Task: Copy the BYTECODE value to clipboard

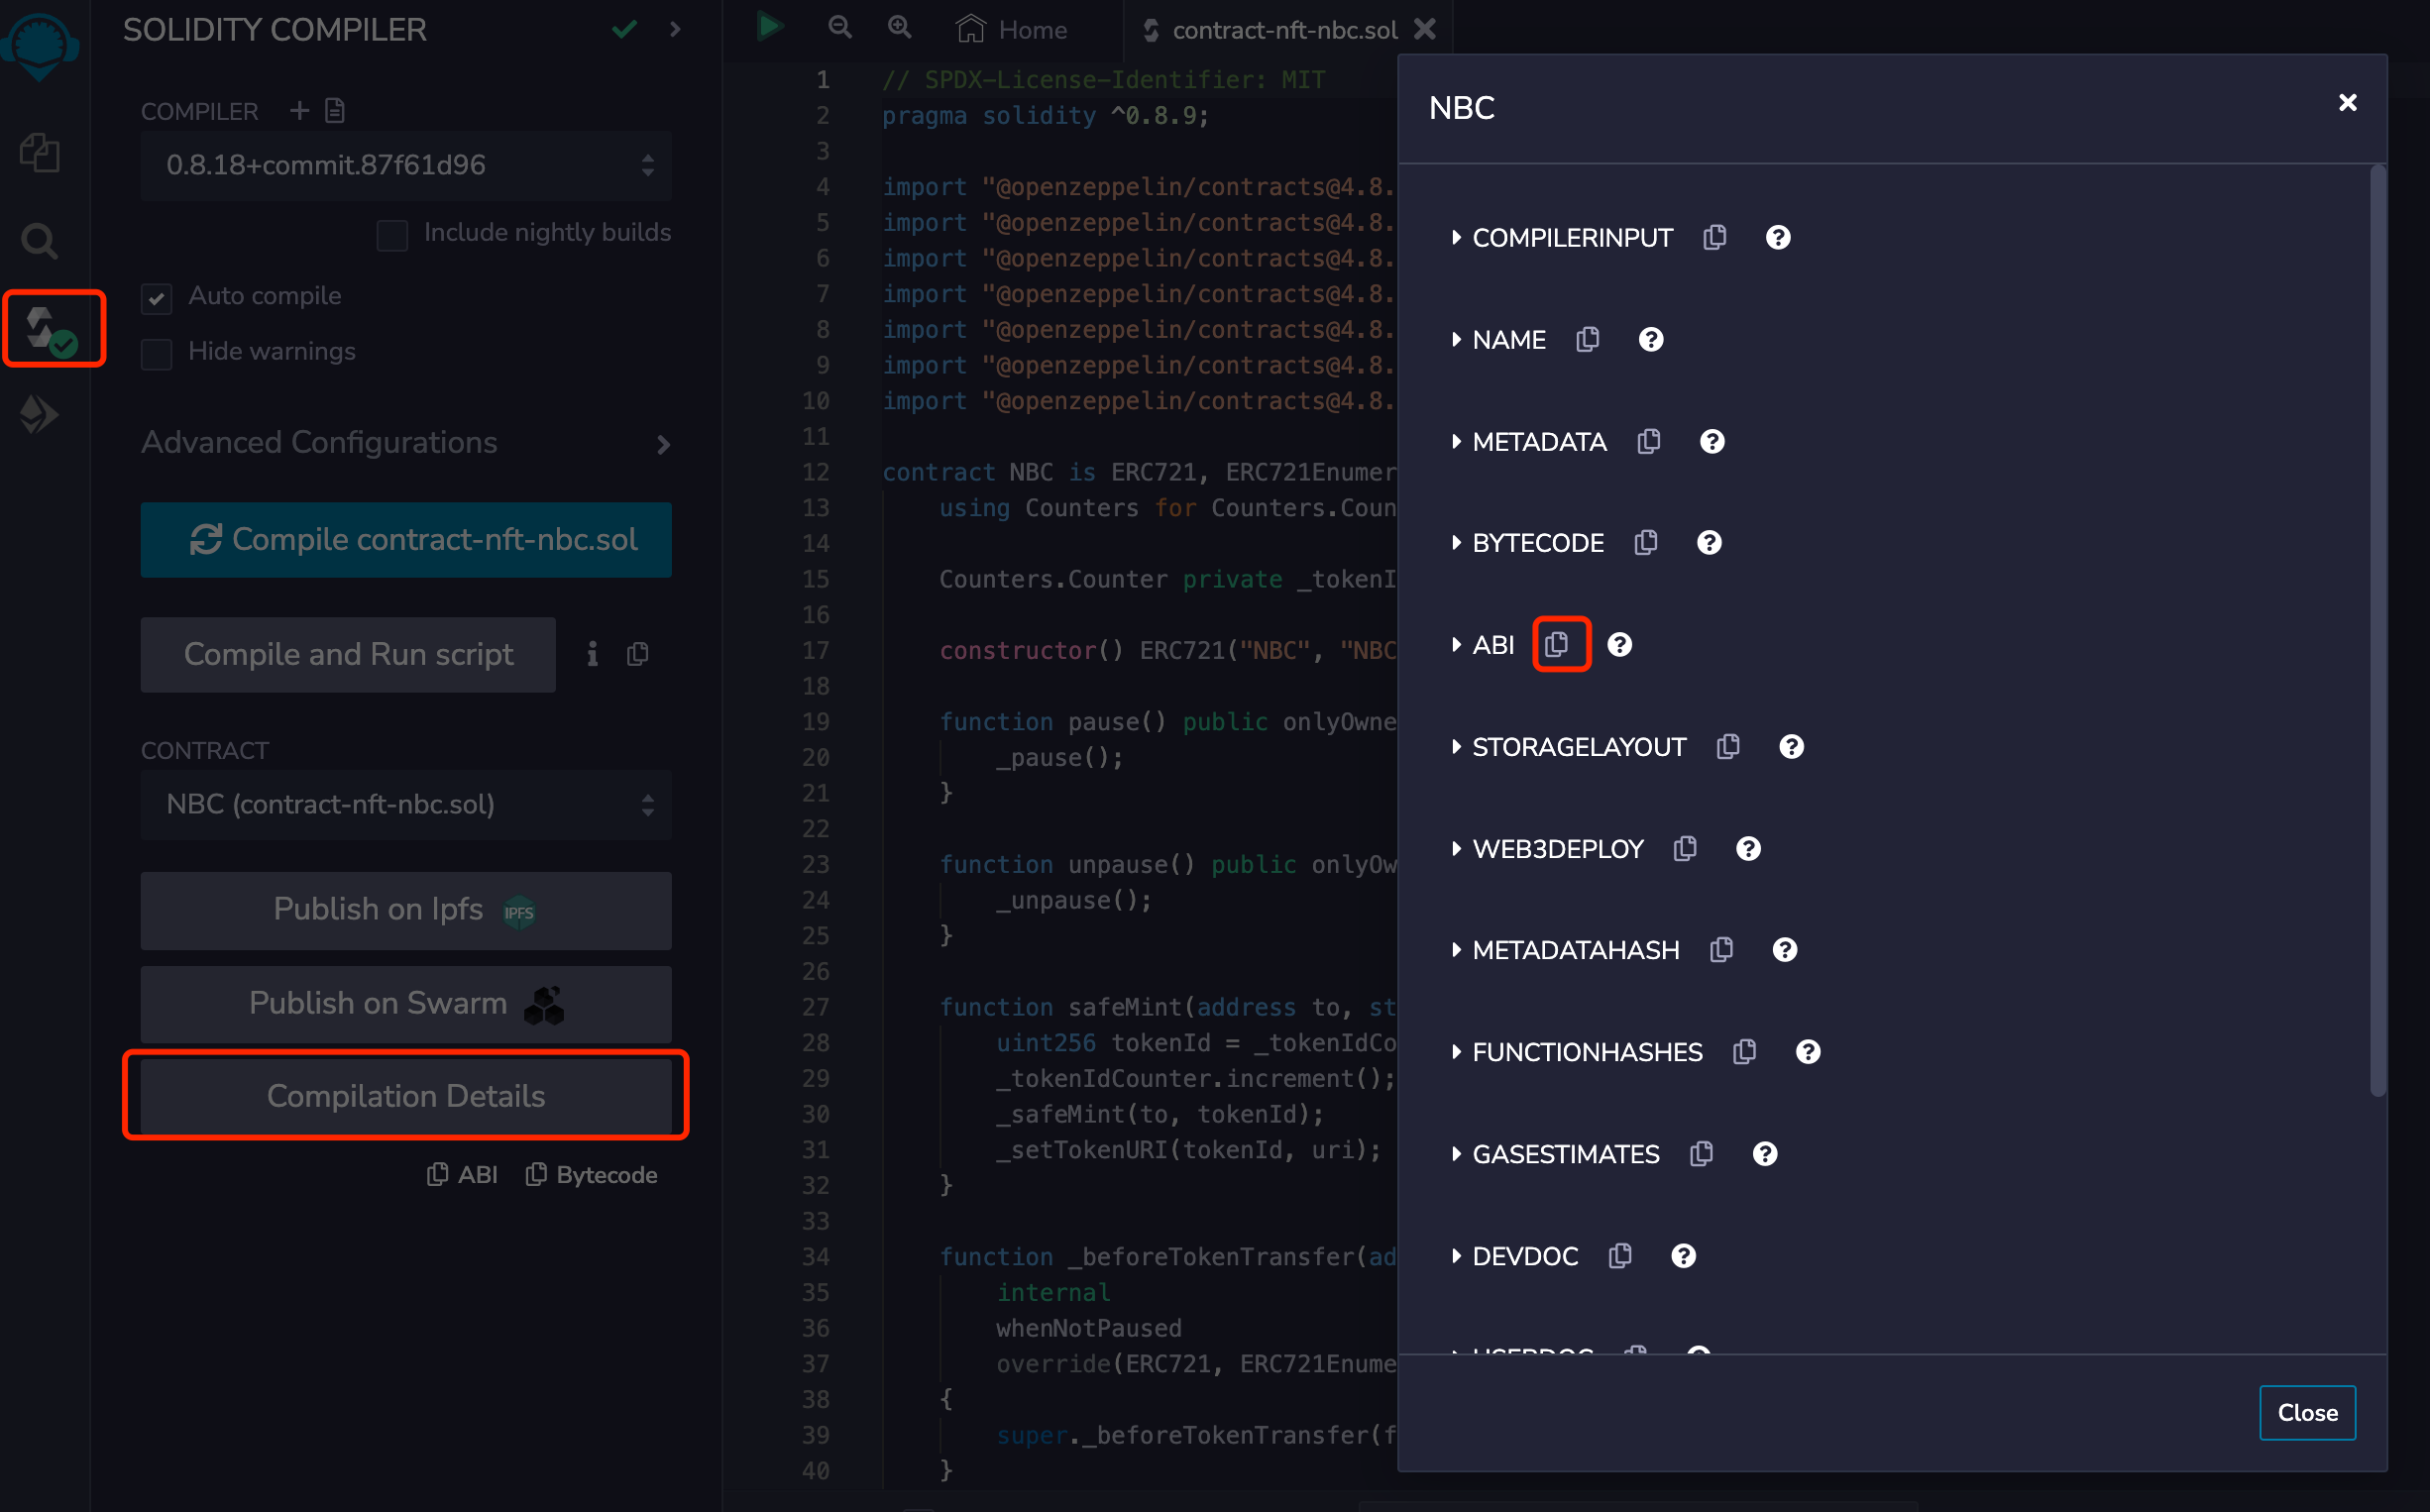Action: [1645, 542]
